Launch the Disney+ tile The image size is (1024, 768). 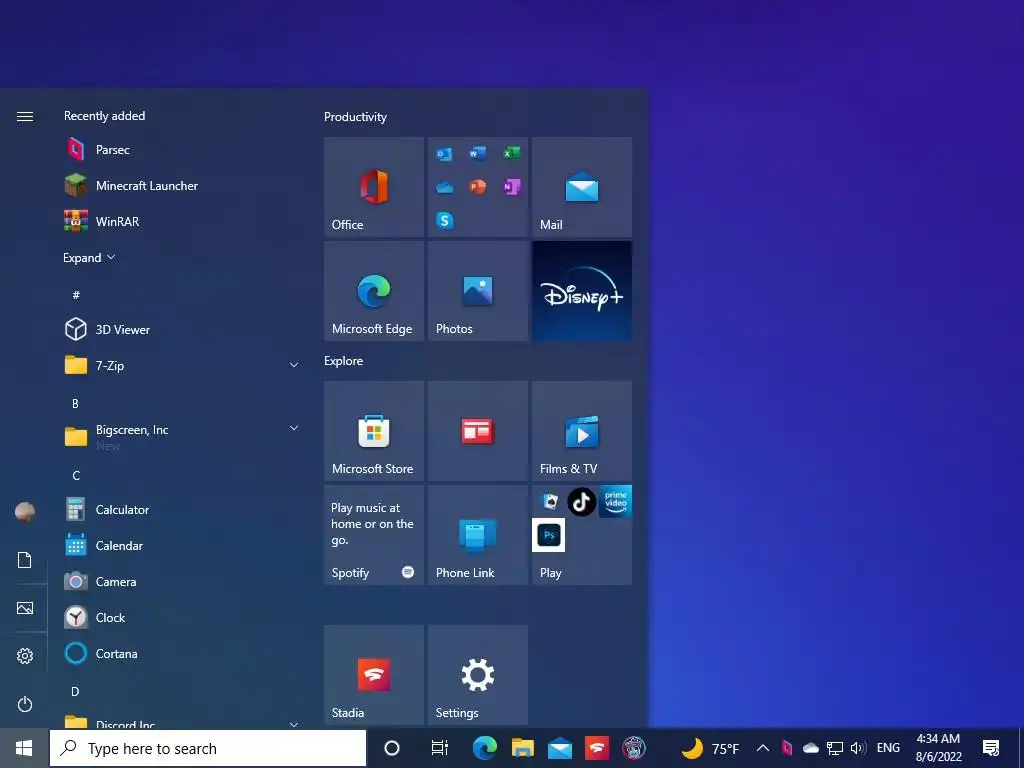582,291
